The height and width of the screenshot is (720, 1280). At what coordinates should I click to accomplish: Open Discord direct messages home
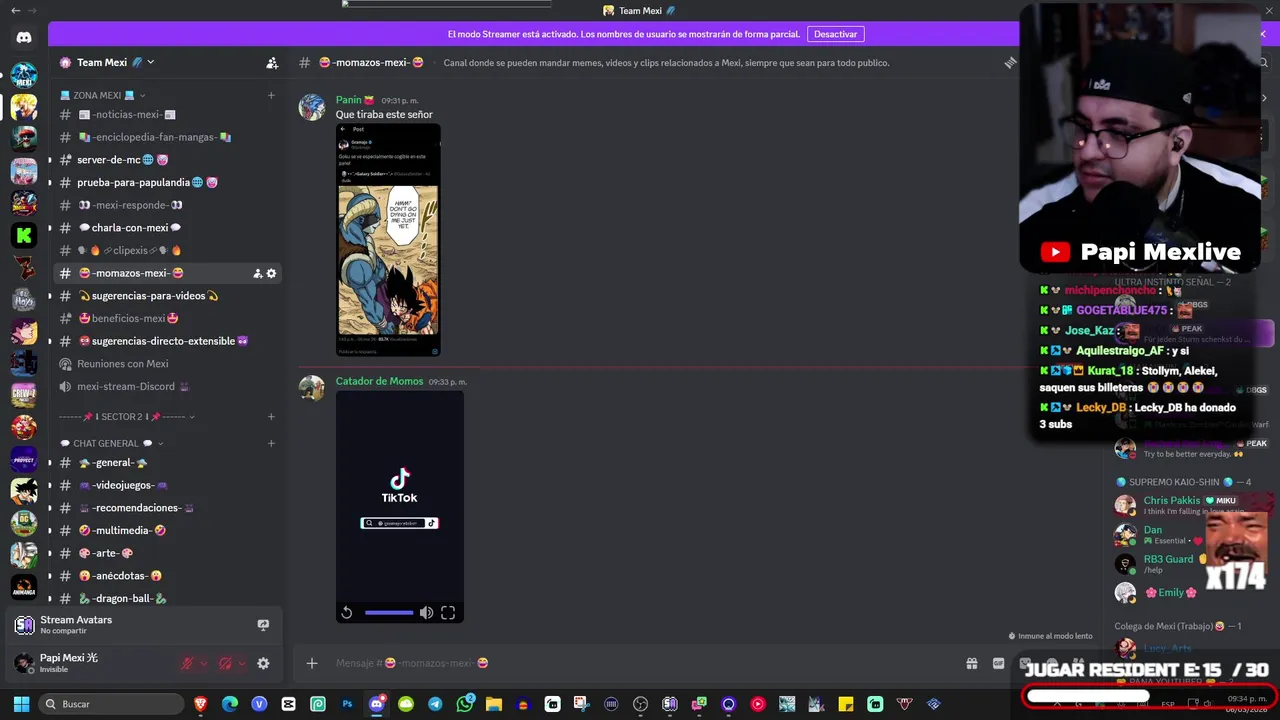pyautogui.click(x=24, y=37)
